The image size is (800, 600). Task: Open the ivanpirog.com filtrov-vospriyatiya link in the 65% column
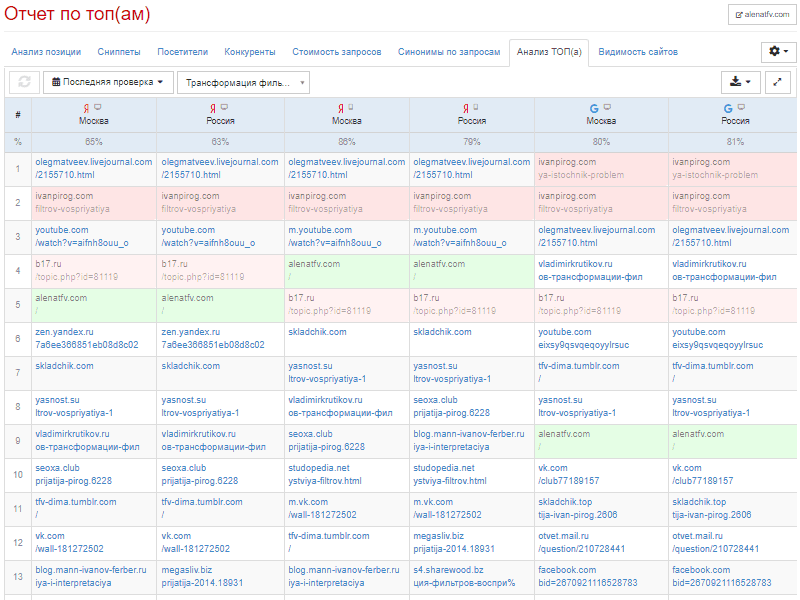click(x=72, y=203)
